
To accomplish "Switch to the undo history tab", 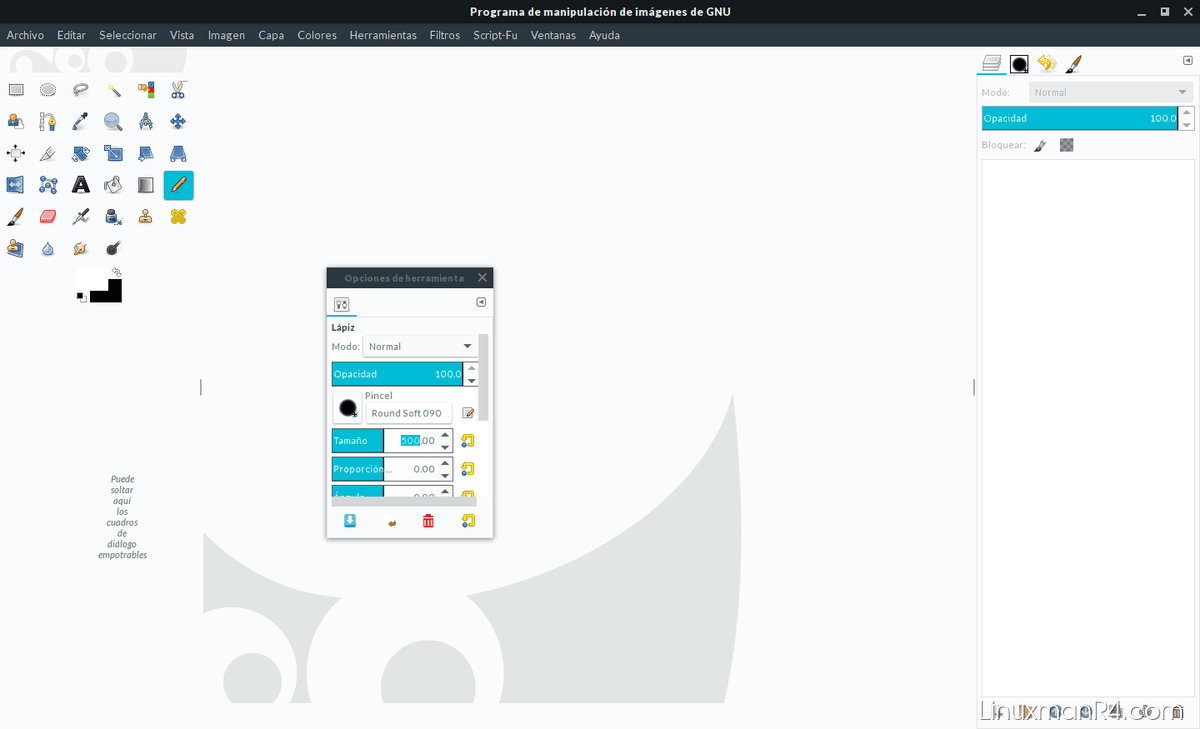I will 1046,64.
